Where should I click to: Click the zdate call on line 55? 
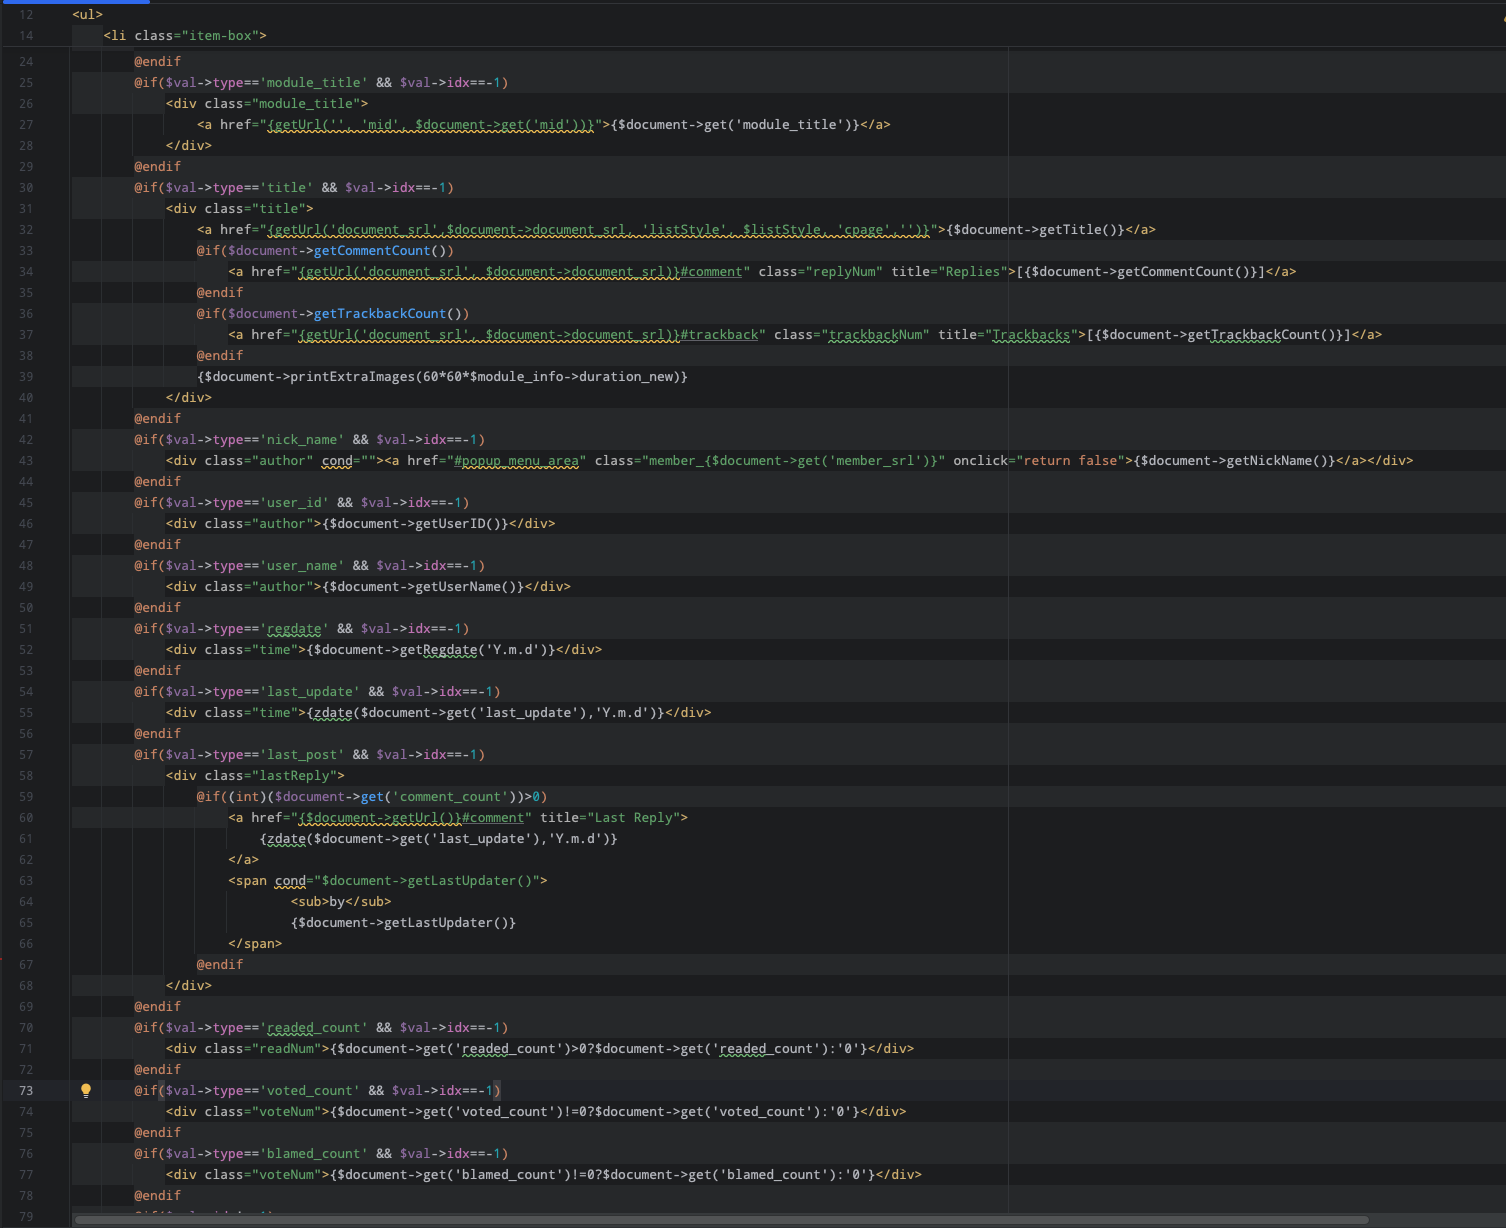pos(485,713)
